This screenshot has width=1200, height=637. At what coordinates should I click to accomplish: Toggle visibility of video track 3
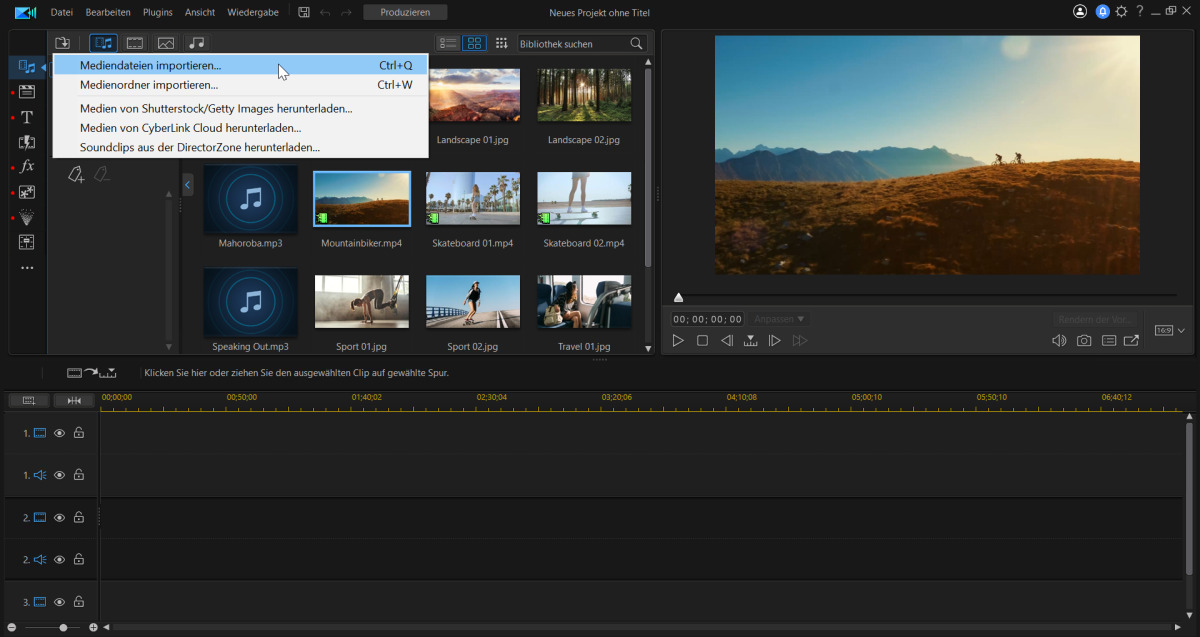point(59,602)
